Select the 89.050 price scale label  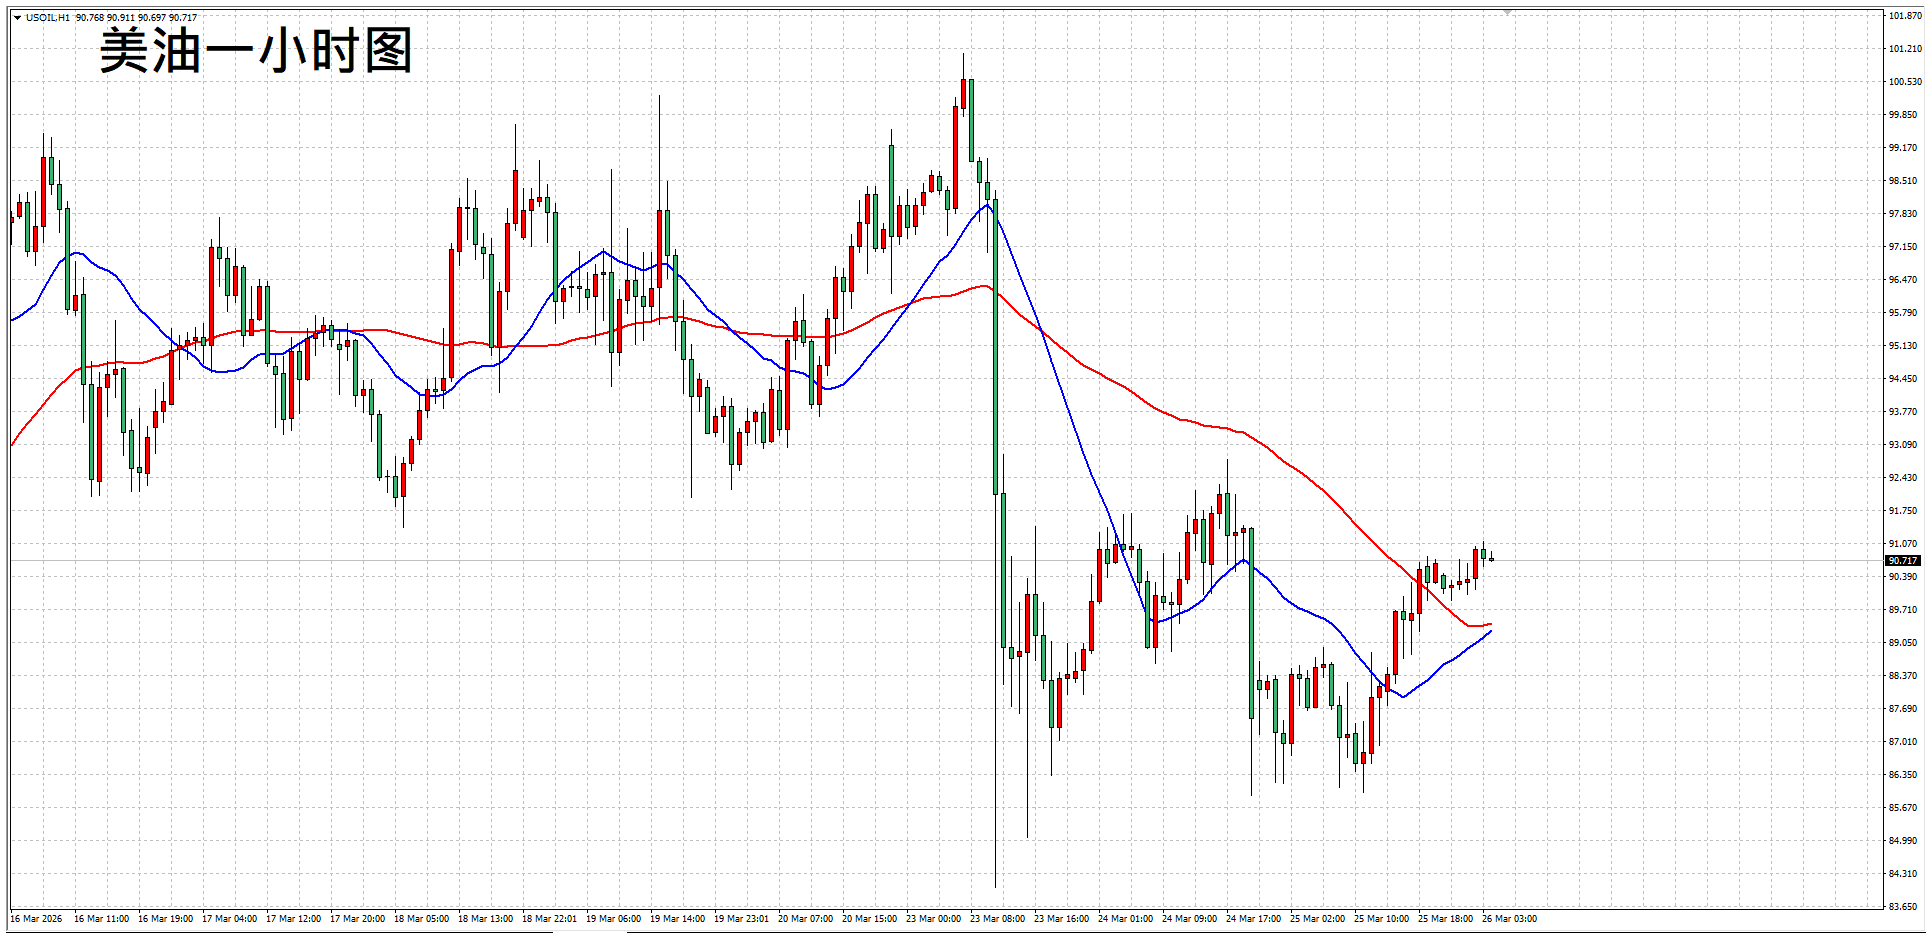1903,643
